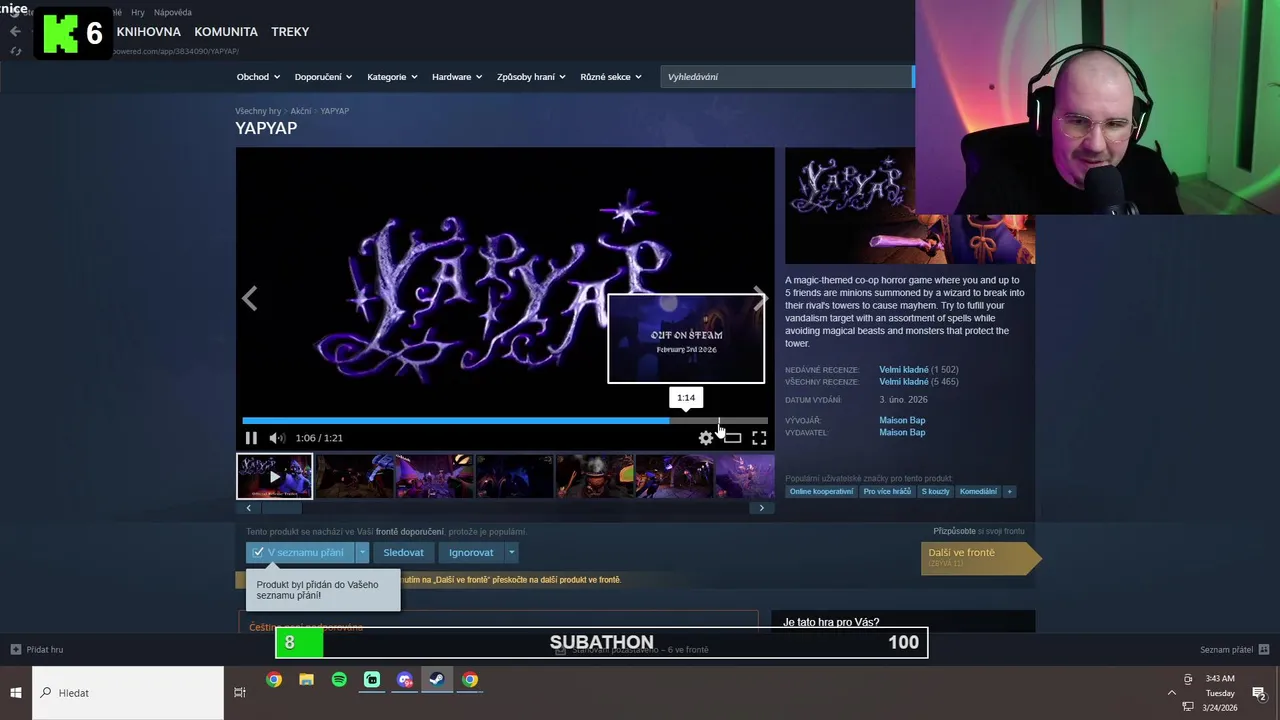Switch video to theater mode
Viewport: 1280px width, 720px height.
click(733, 438)
